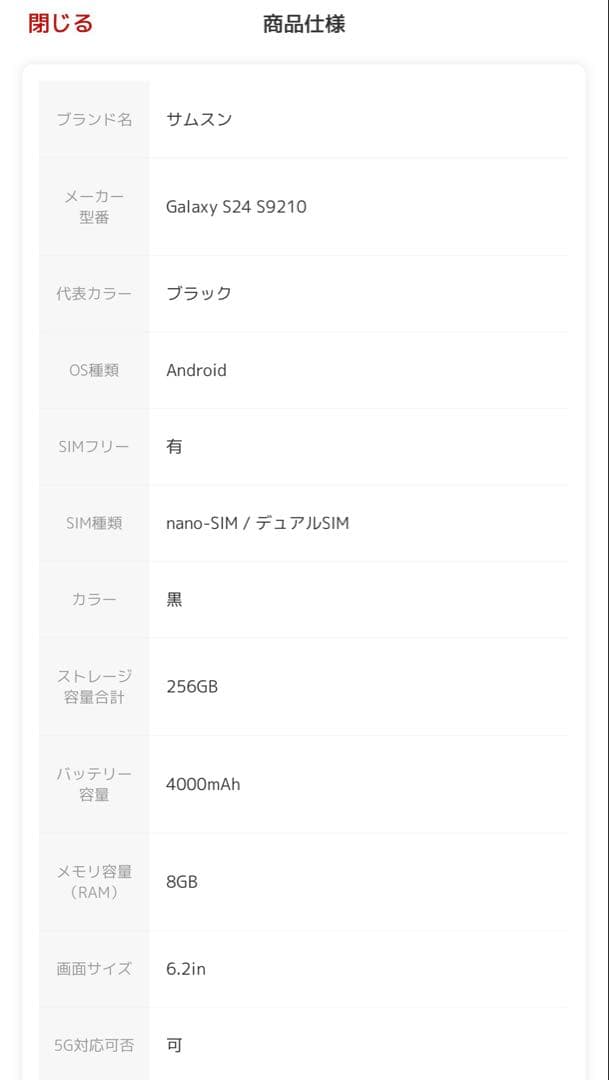The width and height of the screenshot is (609, 1080).
Task: Click the 代表カラー row label
Action: (x=93, y=293)
